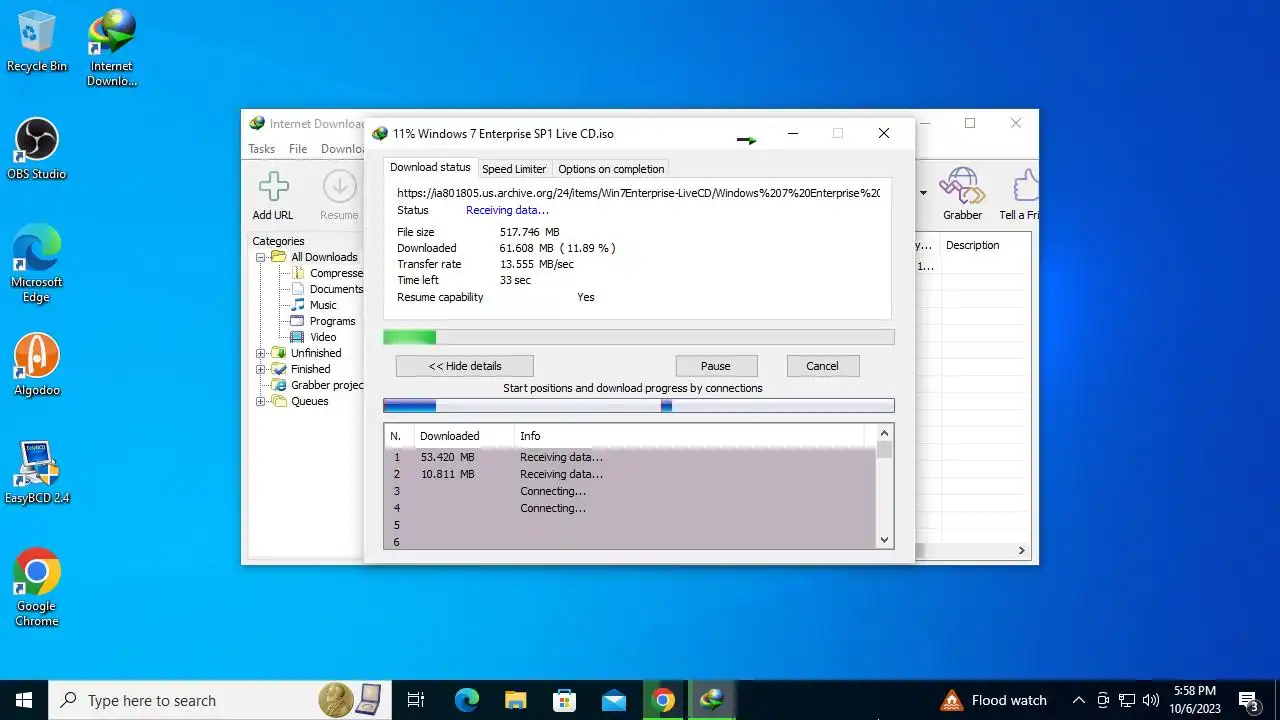Open the notification center icon
The height and width of the screenshot is (720, 1280).
pyautogui.click(x=1248, y=700)
